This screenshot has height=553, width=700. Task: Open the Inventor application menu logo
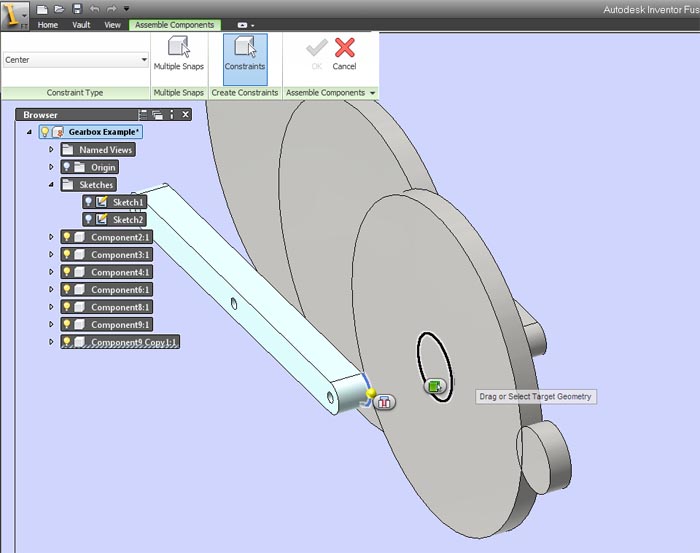tap(13, 15)
